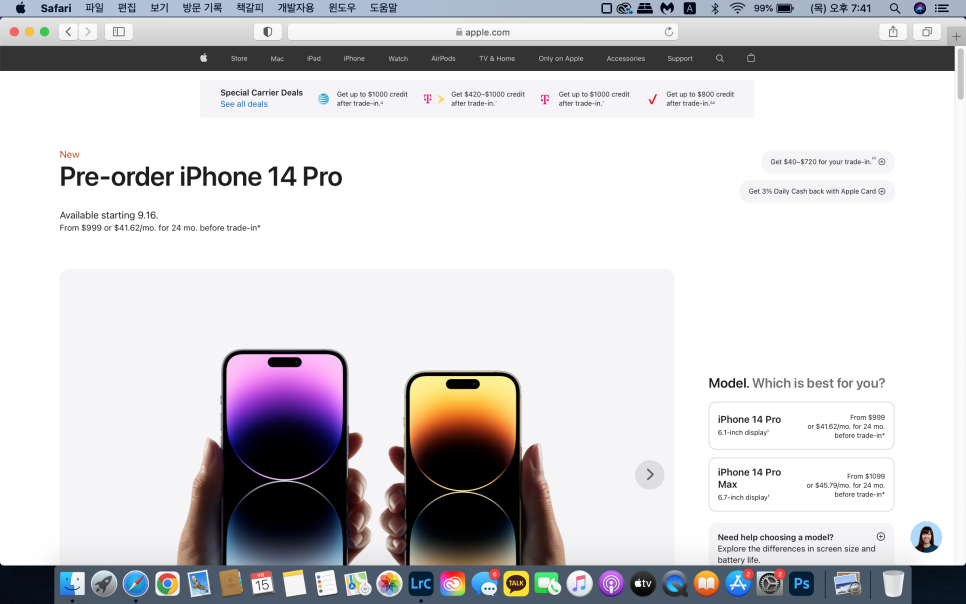Click the Malwarebytes menu bar icon

(x=667, y=8)
